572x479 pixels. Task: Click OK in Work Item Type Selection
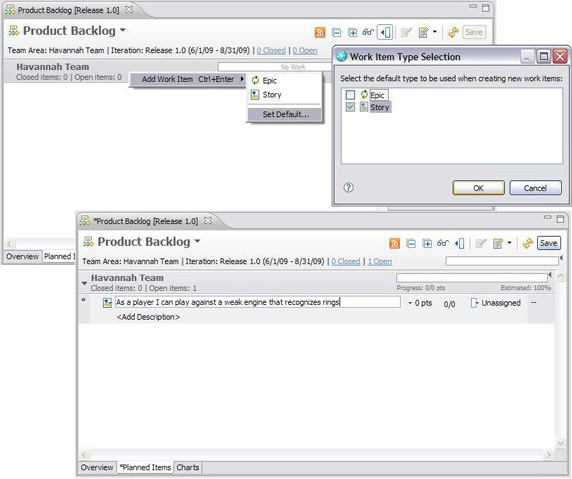478,188
